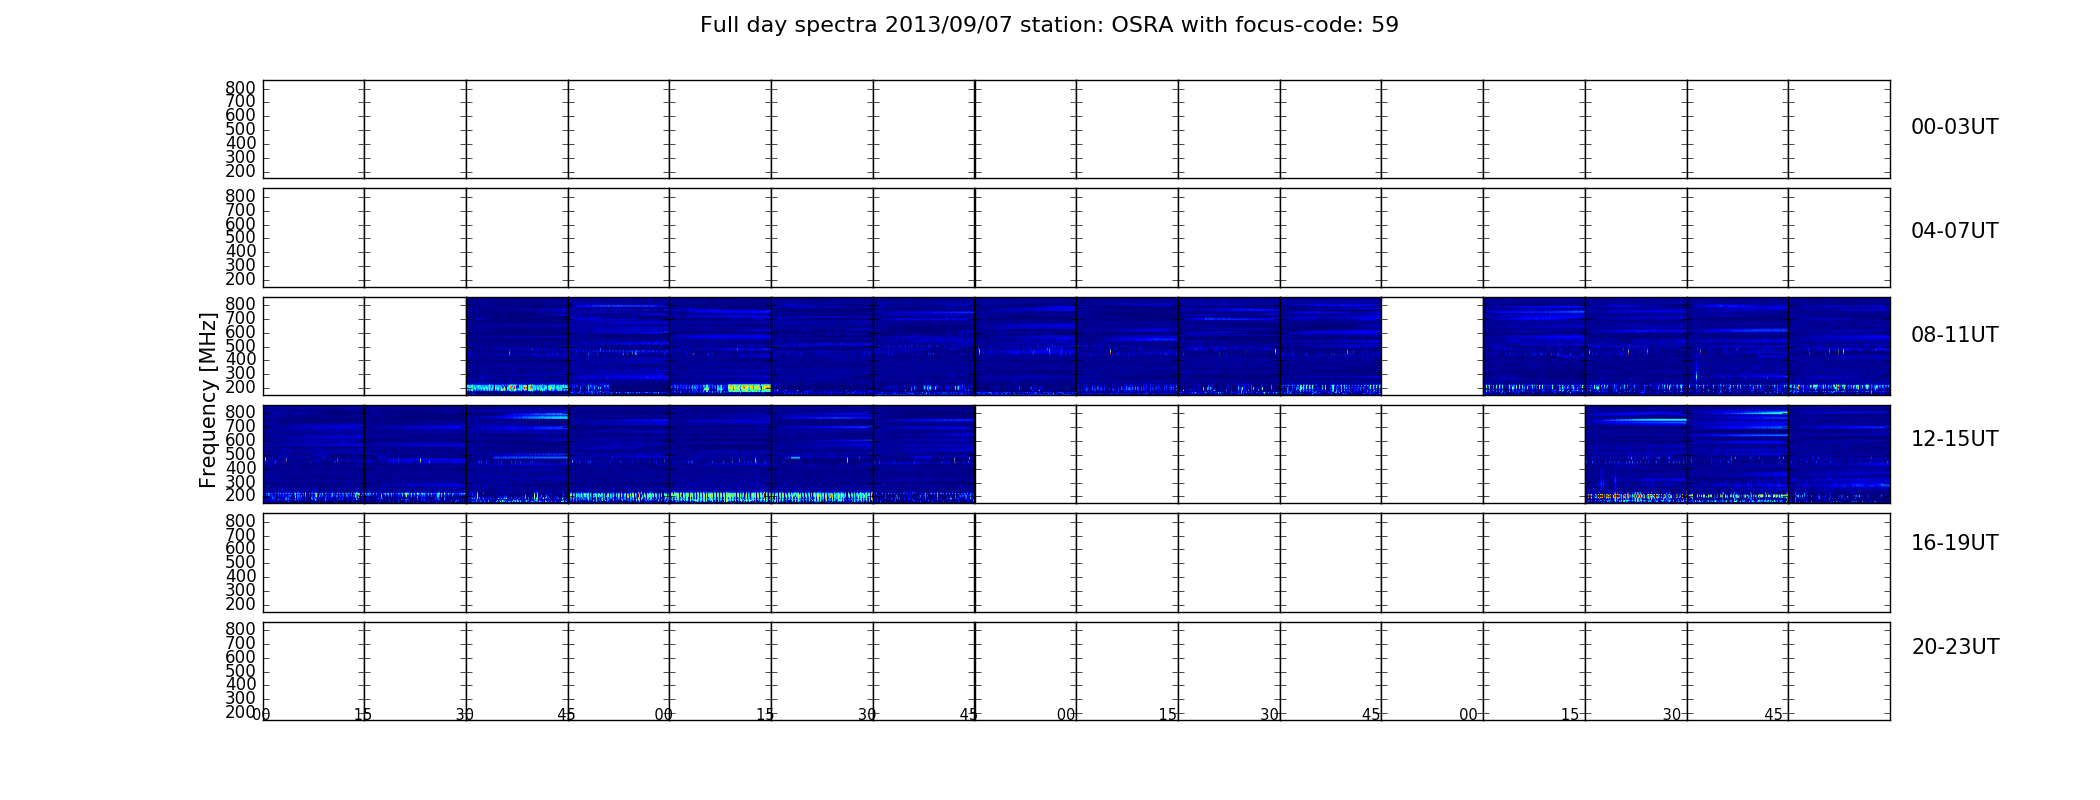Click the "Frequency [MHz]" axis label
The width and height of the screenshot is (2100, 800).
208,400
